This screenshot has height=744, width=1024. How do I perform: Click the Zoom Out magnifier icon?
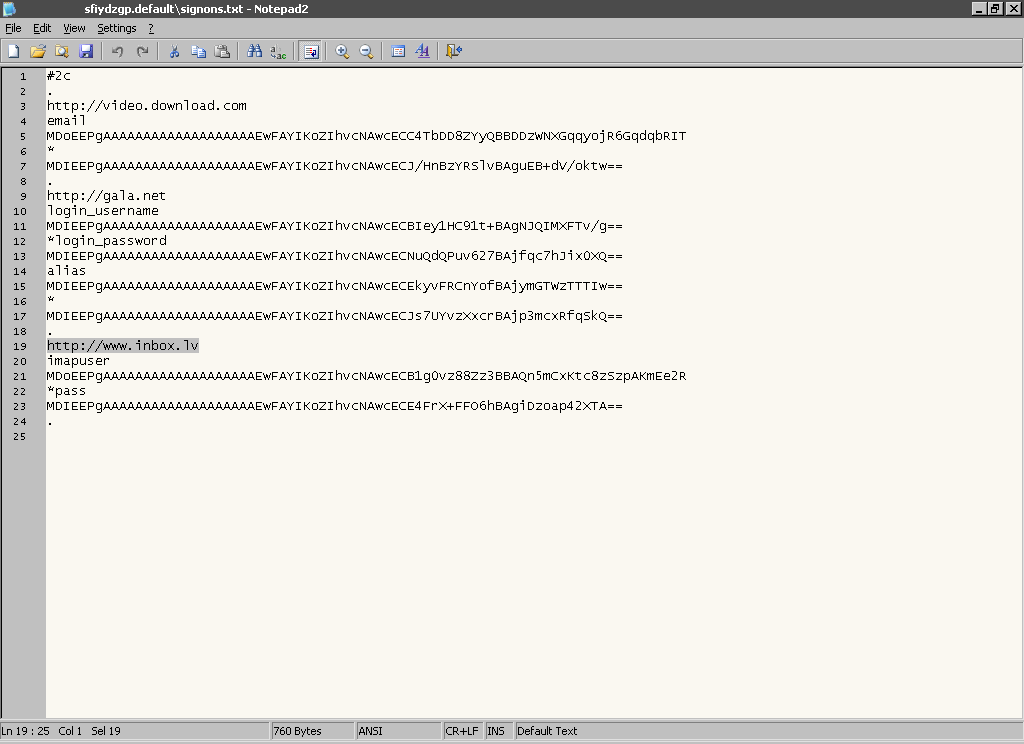coord(366,51)
